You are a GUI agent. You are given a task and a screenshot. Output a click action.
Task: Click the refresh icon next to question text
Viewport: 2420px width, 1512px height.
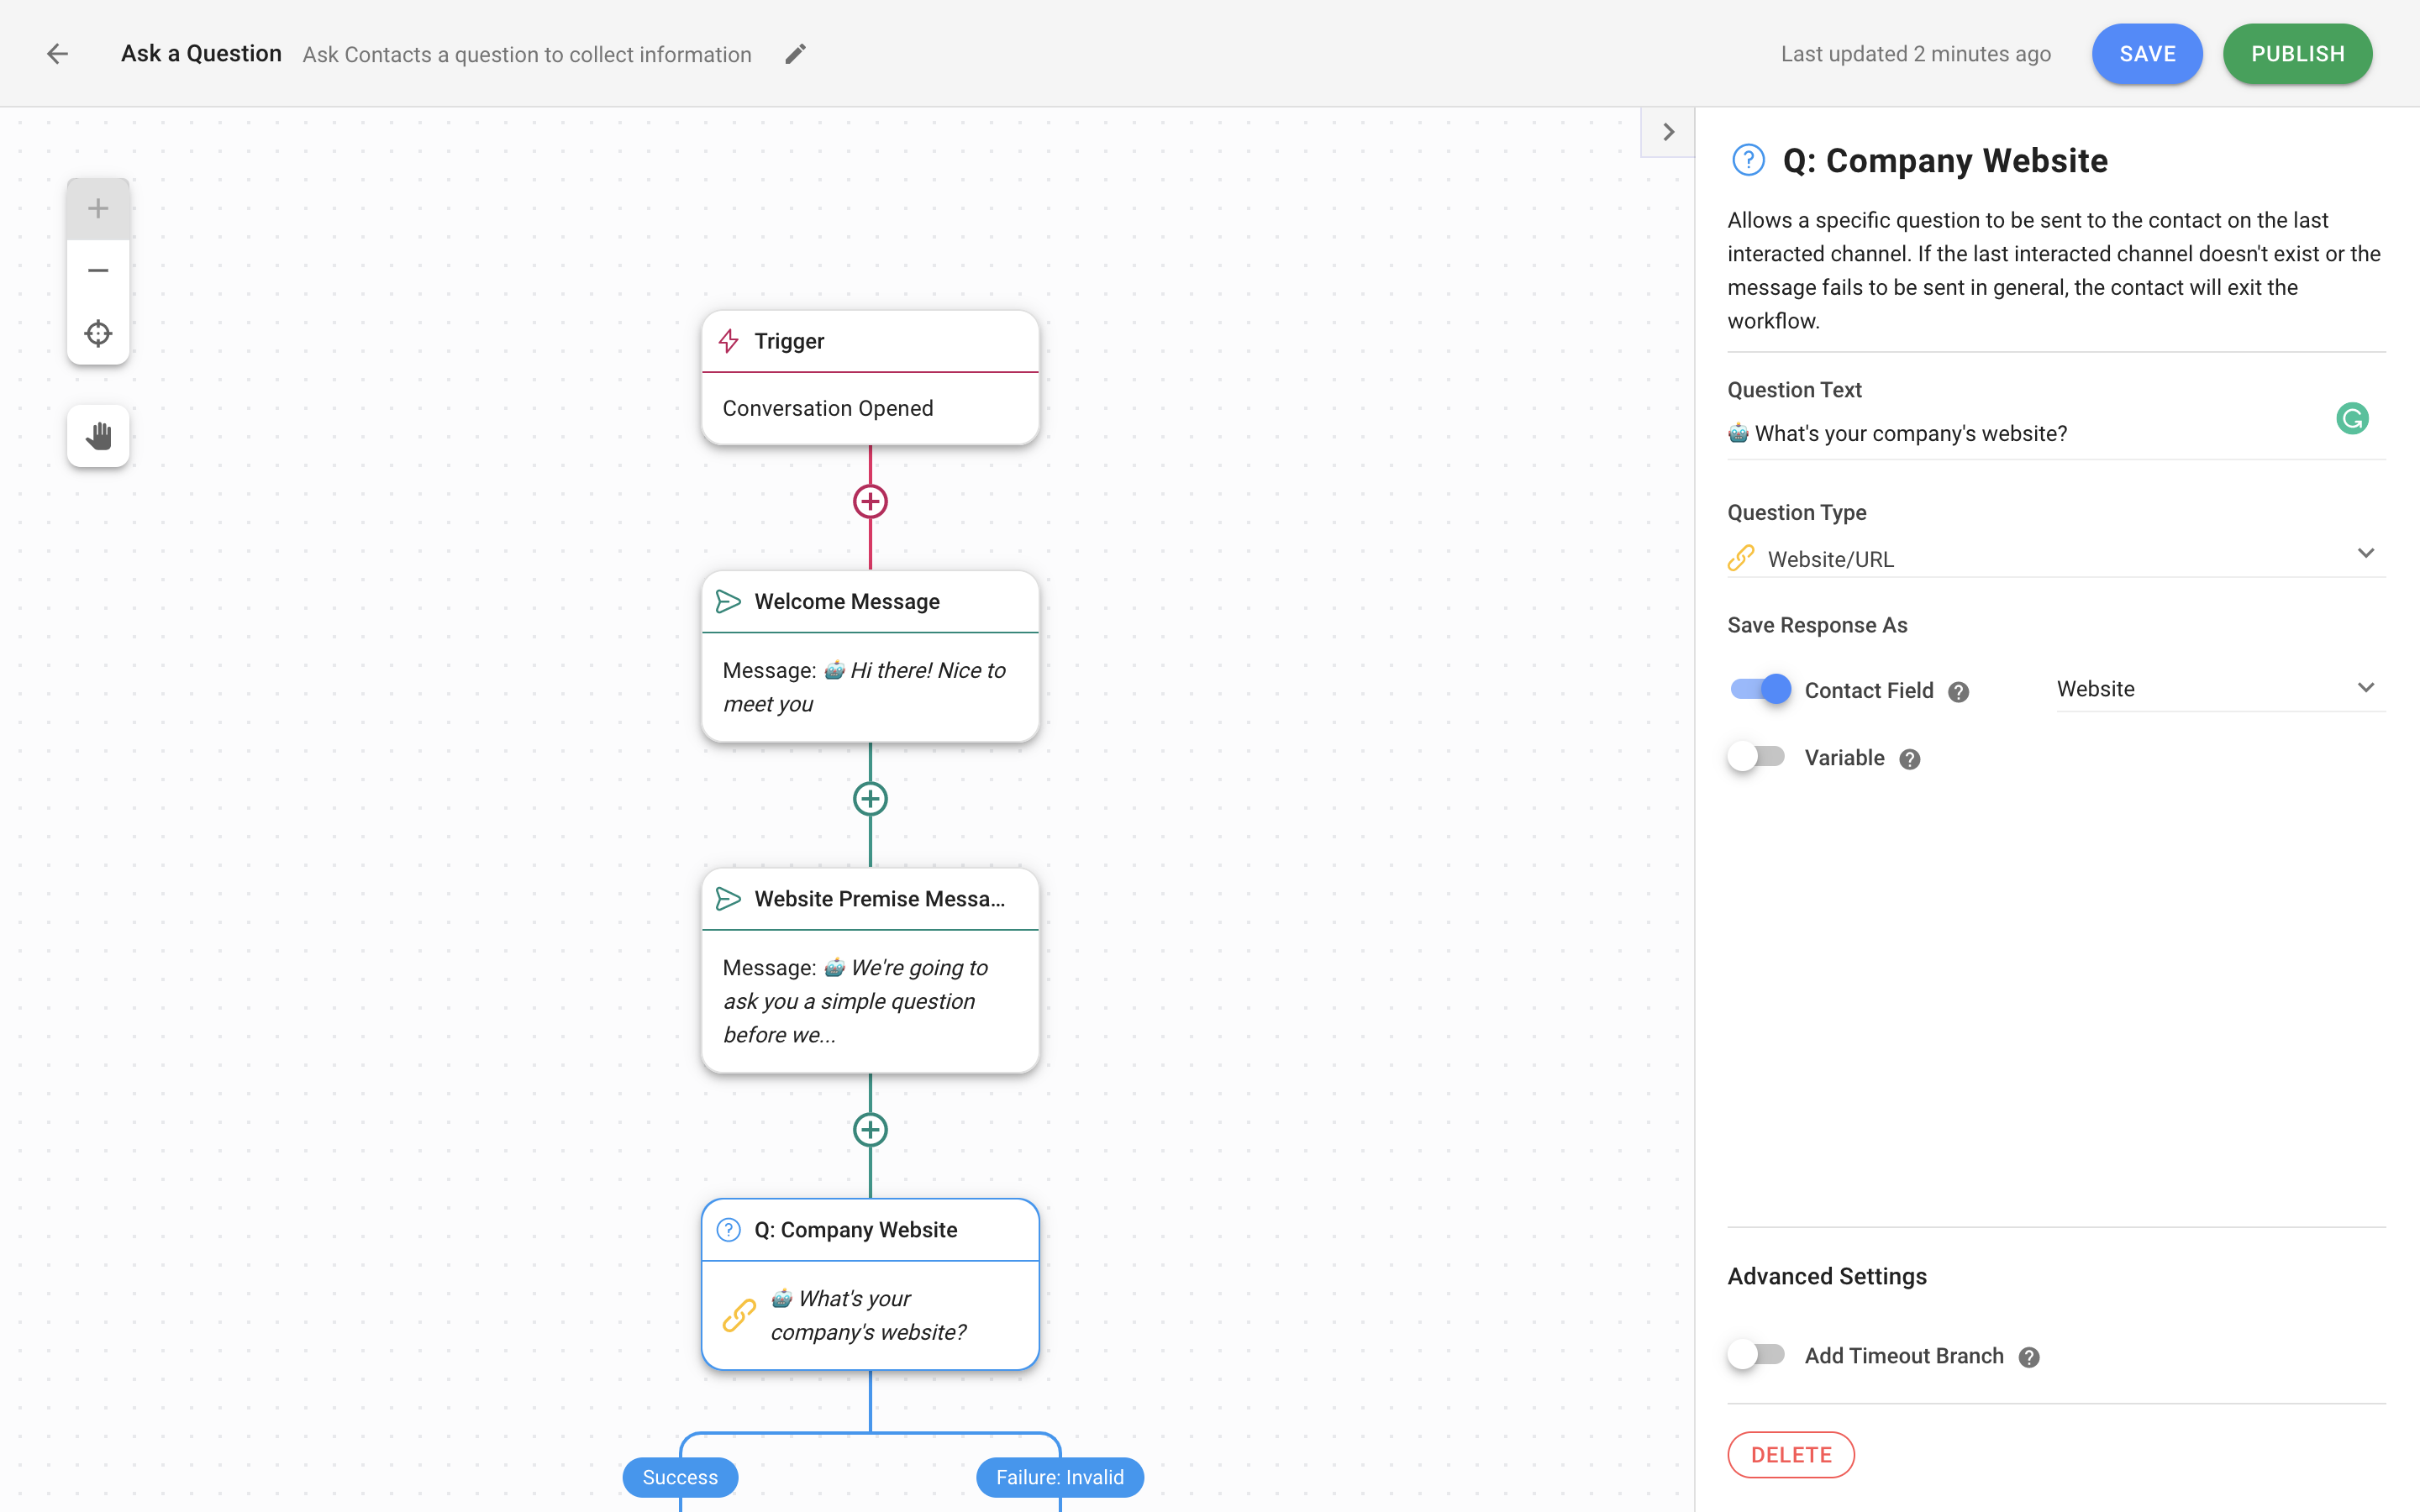tap(2354, 420)
